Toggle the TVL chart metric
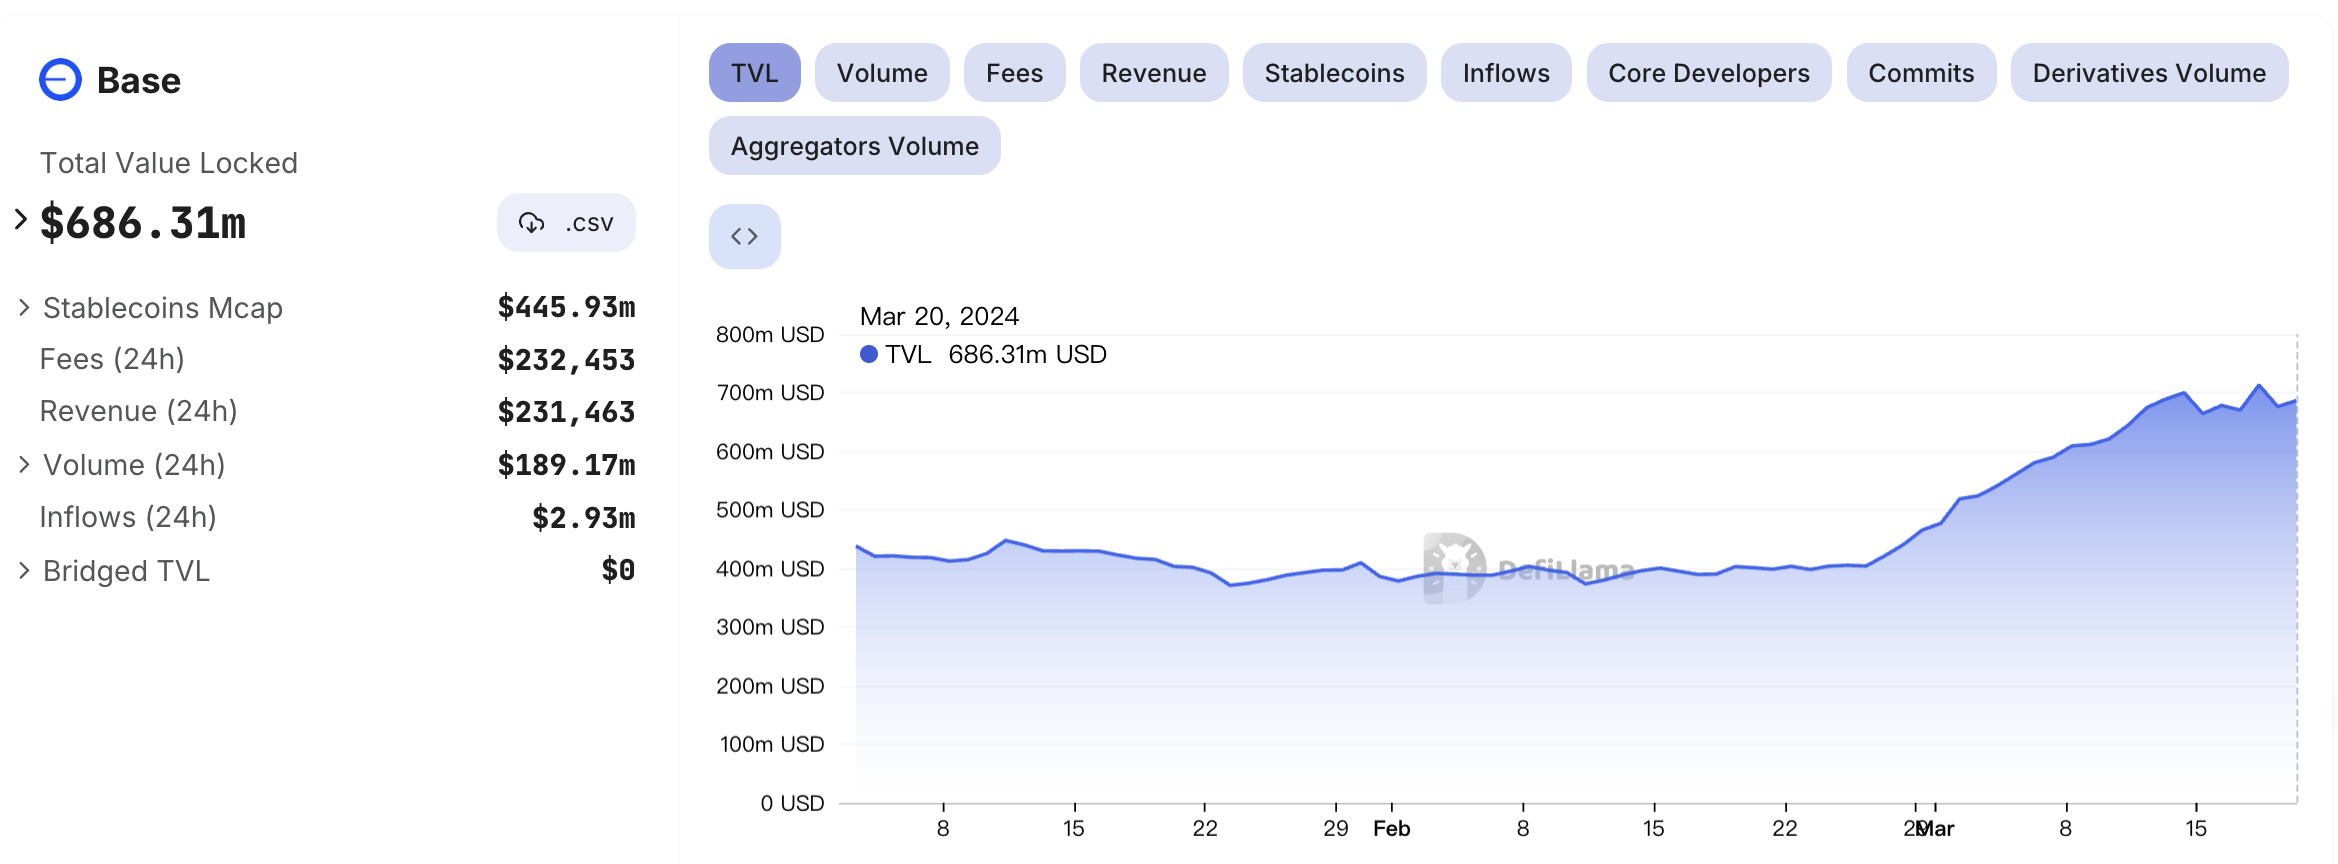Screen dimensions: 2338x864 [754, 73]
